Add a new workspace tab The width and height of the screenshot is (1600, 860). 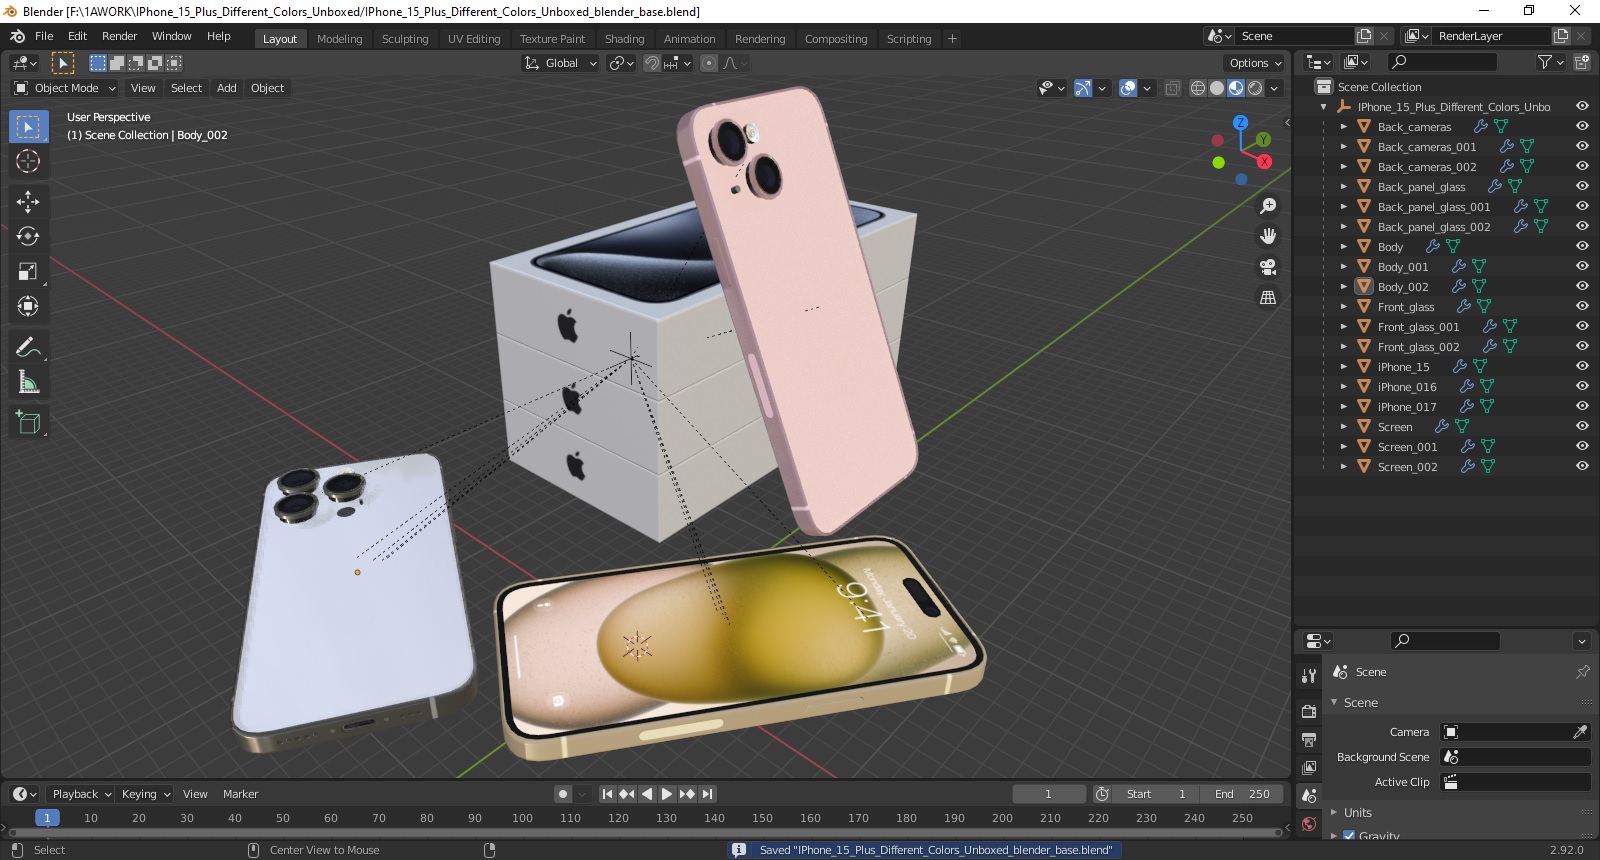[x=952, y=39]
